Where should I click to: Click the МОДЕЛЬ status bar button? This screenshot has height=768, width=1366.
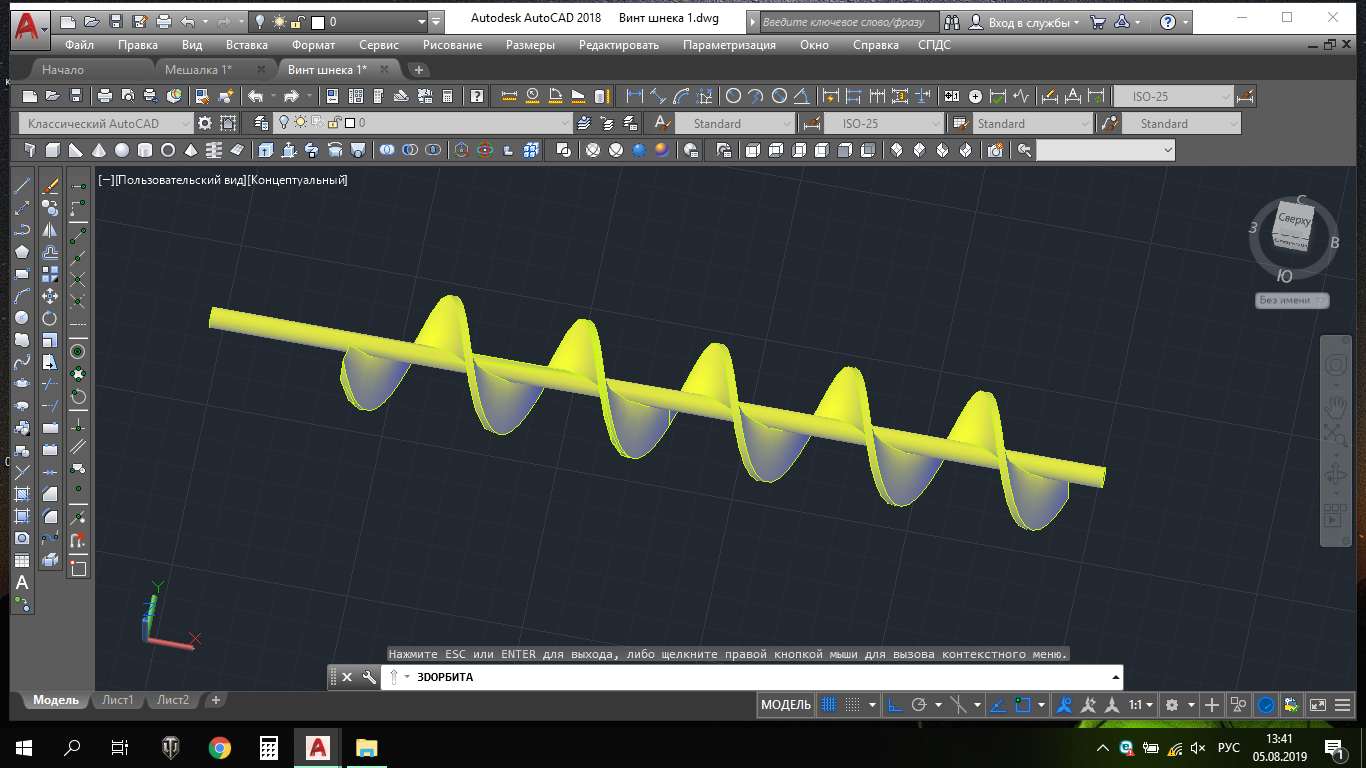[786, 705]
